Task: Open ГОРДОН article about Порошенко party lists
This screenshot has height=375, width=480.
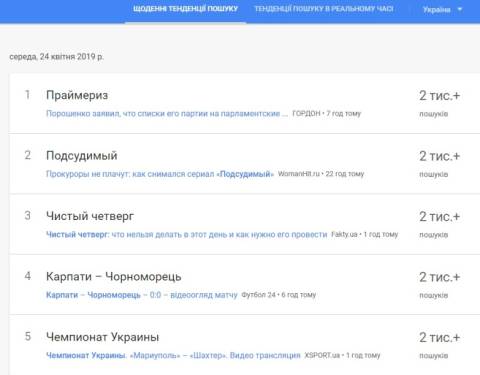Action: pos(167,114)
